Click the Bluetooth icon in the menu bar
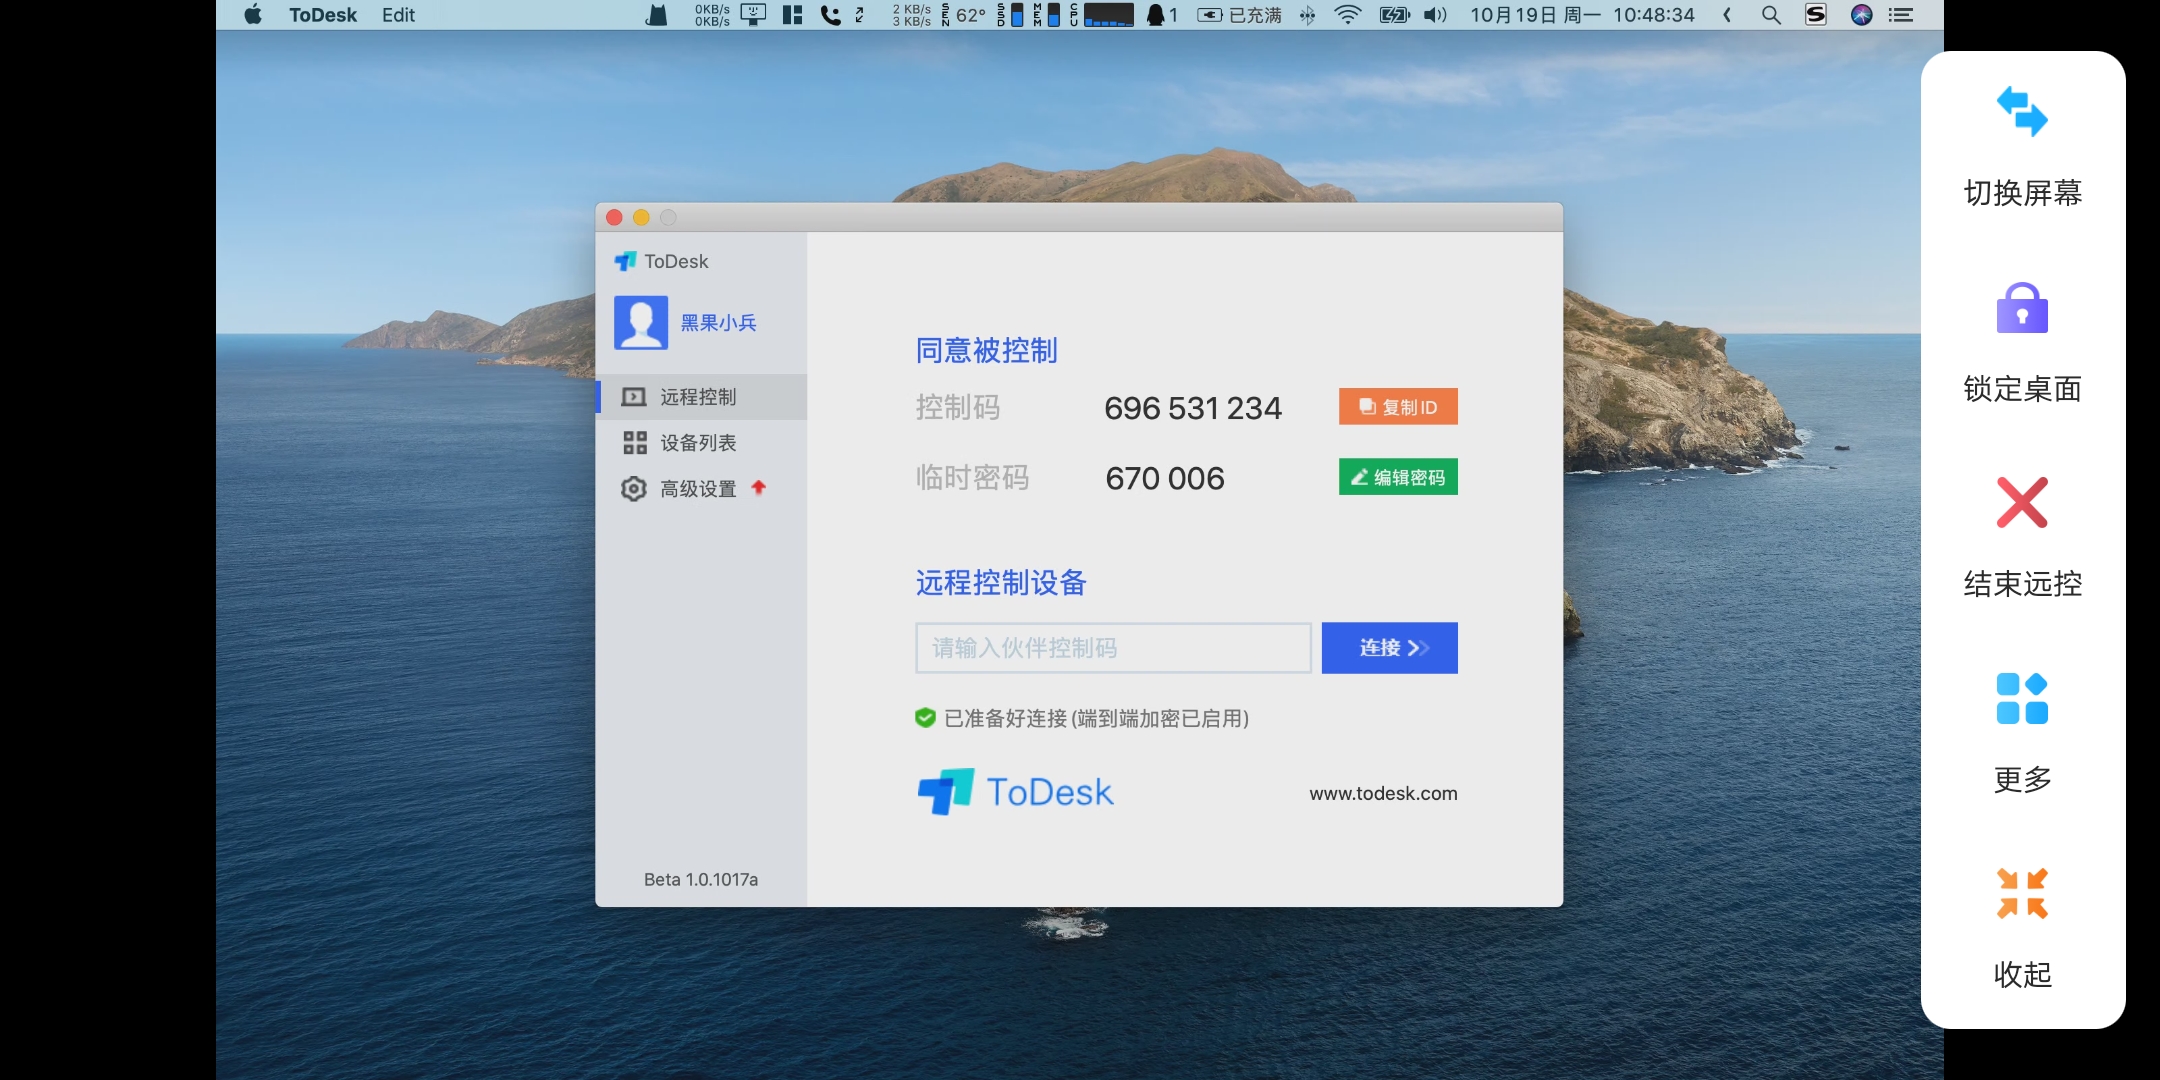This screenshot has width=2160, height=1080. (x=1307, y=15)
